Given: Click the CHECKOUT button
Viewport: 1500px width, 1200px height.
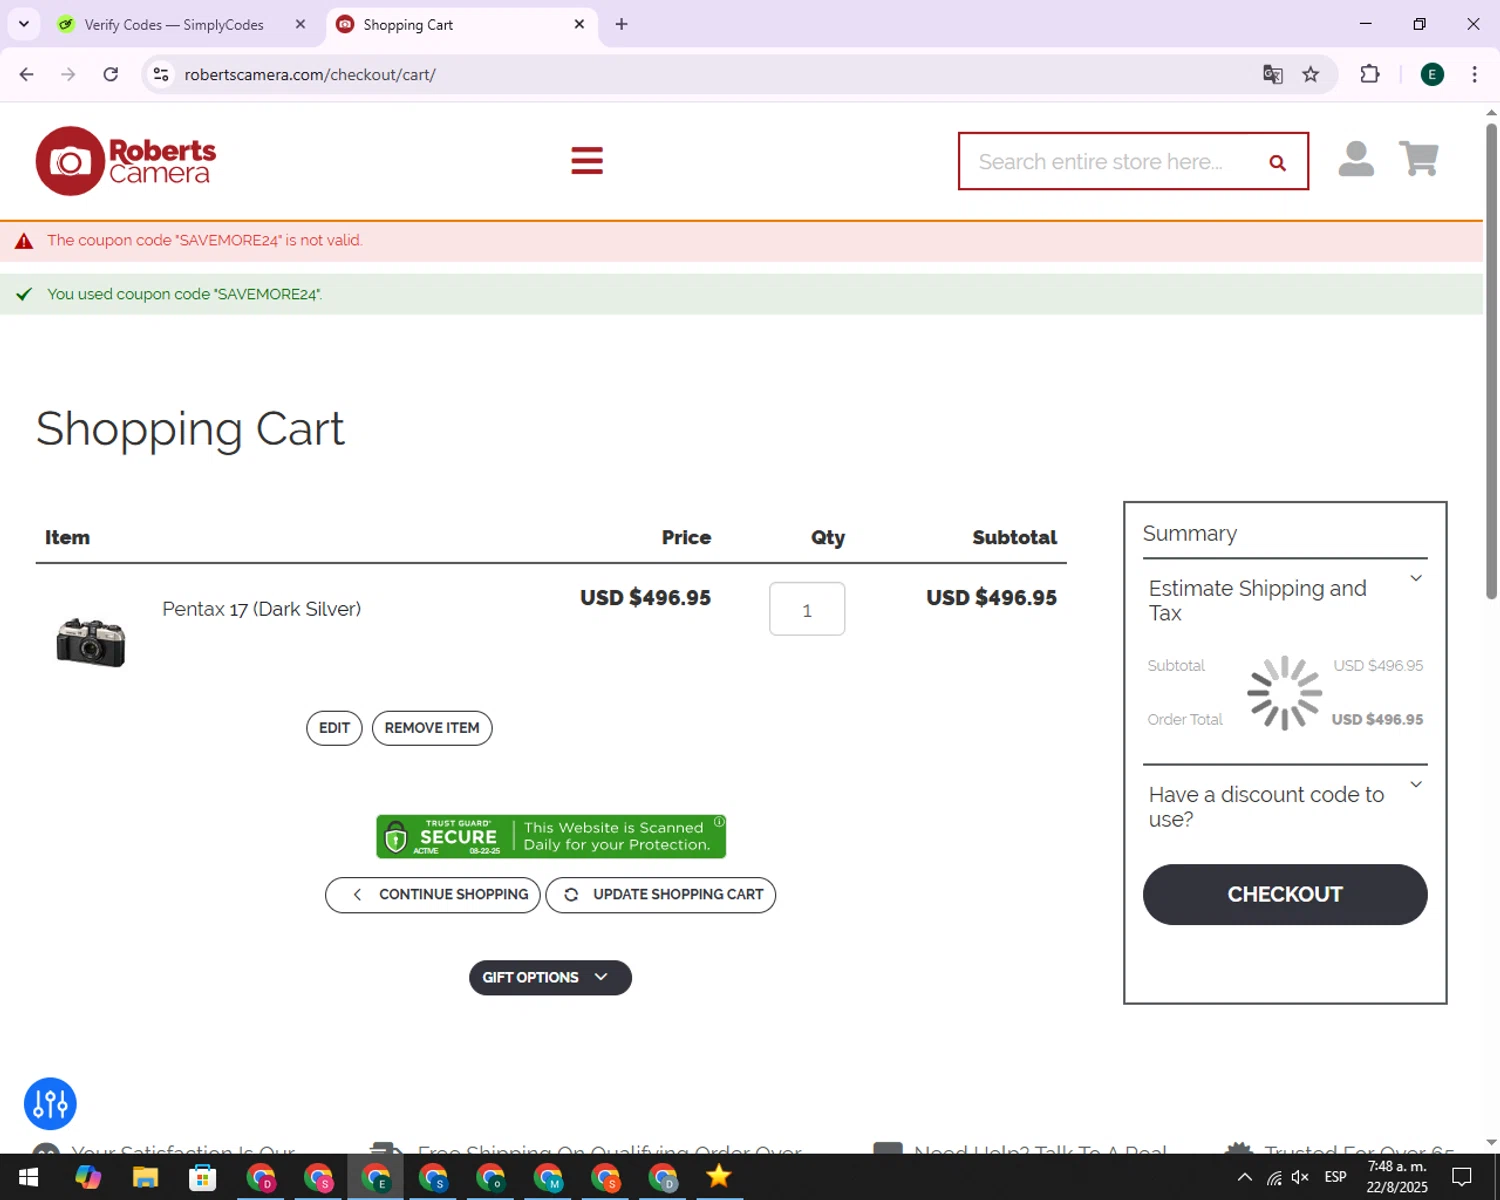Looking at the screenshot, I should pos(1285,895).
